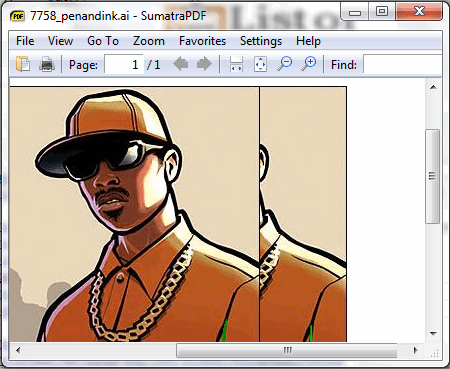Click the vertical scrollbar down arrow
This screenshot has height=369, width=450.
(433, 333)
